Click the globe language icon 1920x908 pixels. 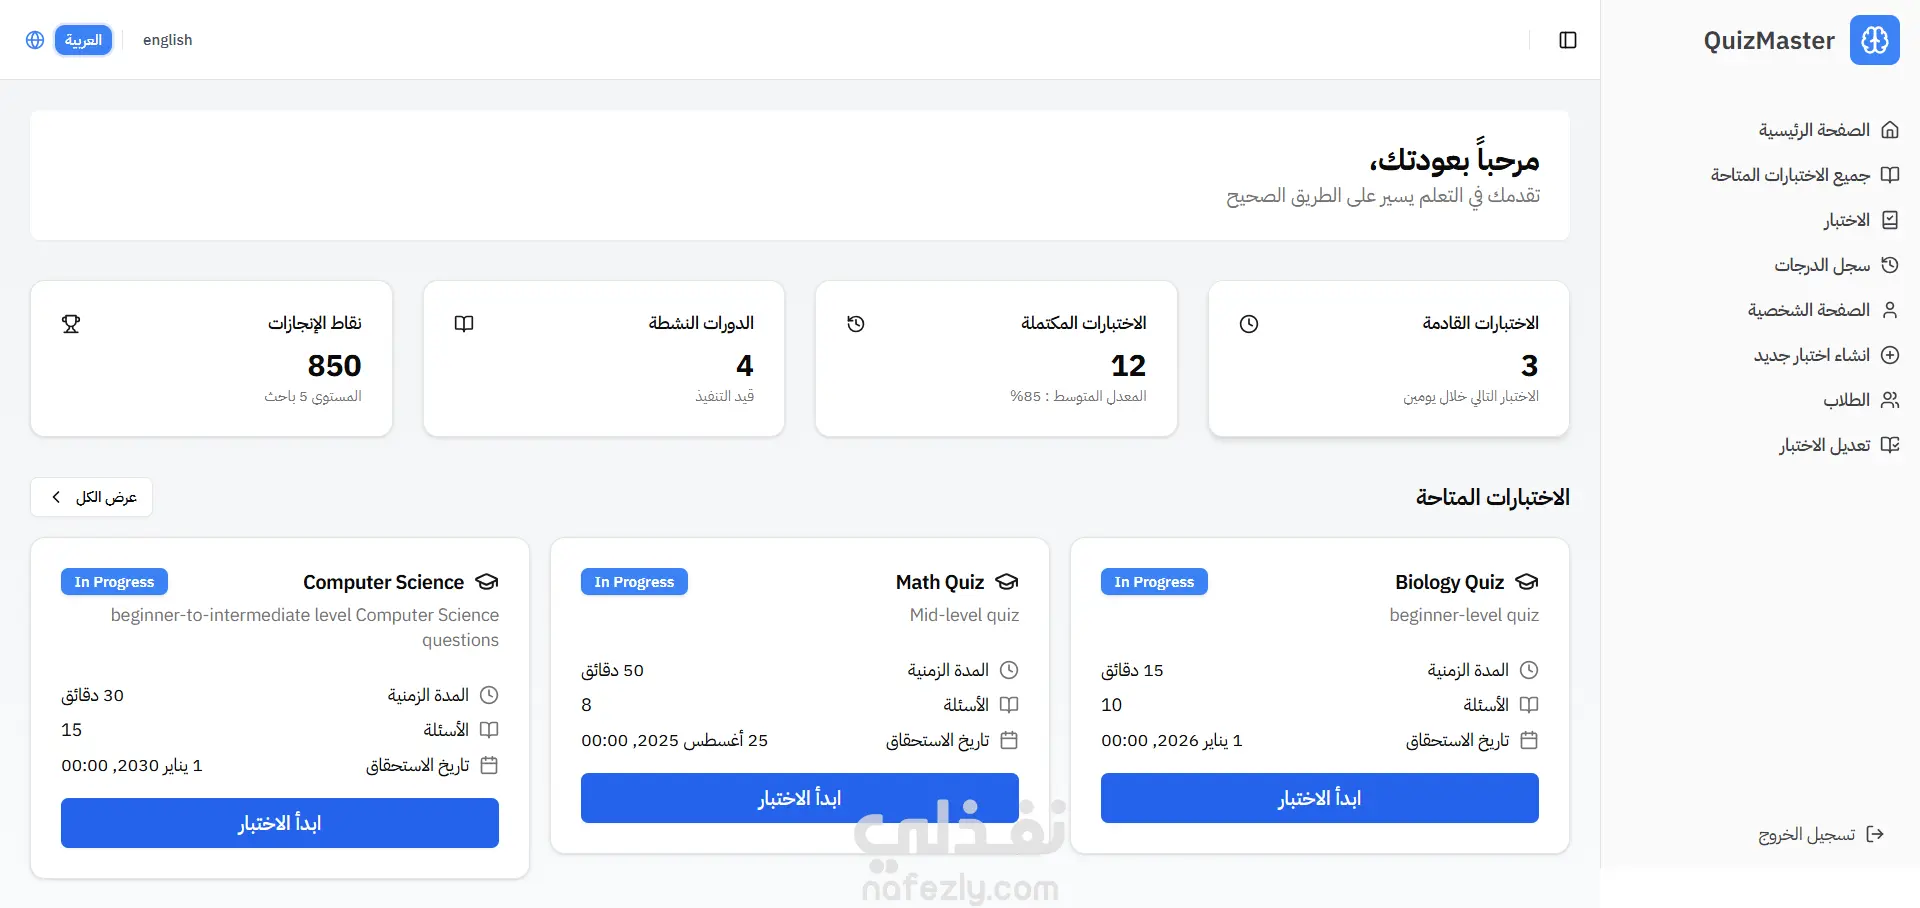pyautogui.click(x=35, y=40)
